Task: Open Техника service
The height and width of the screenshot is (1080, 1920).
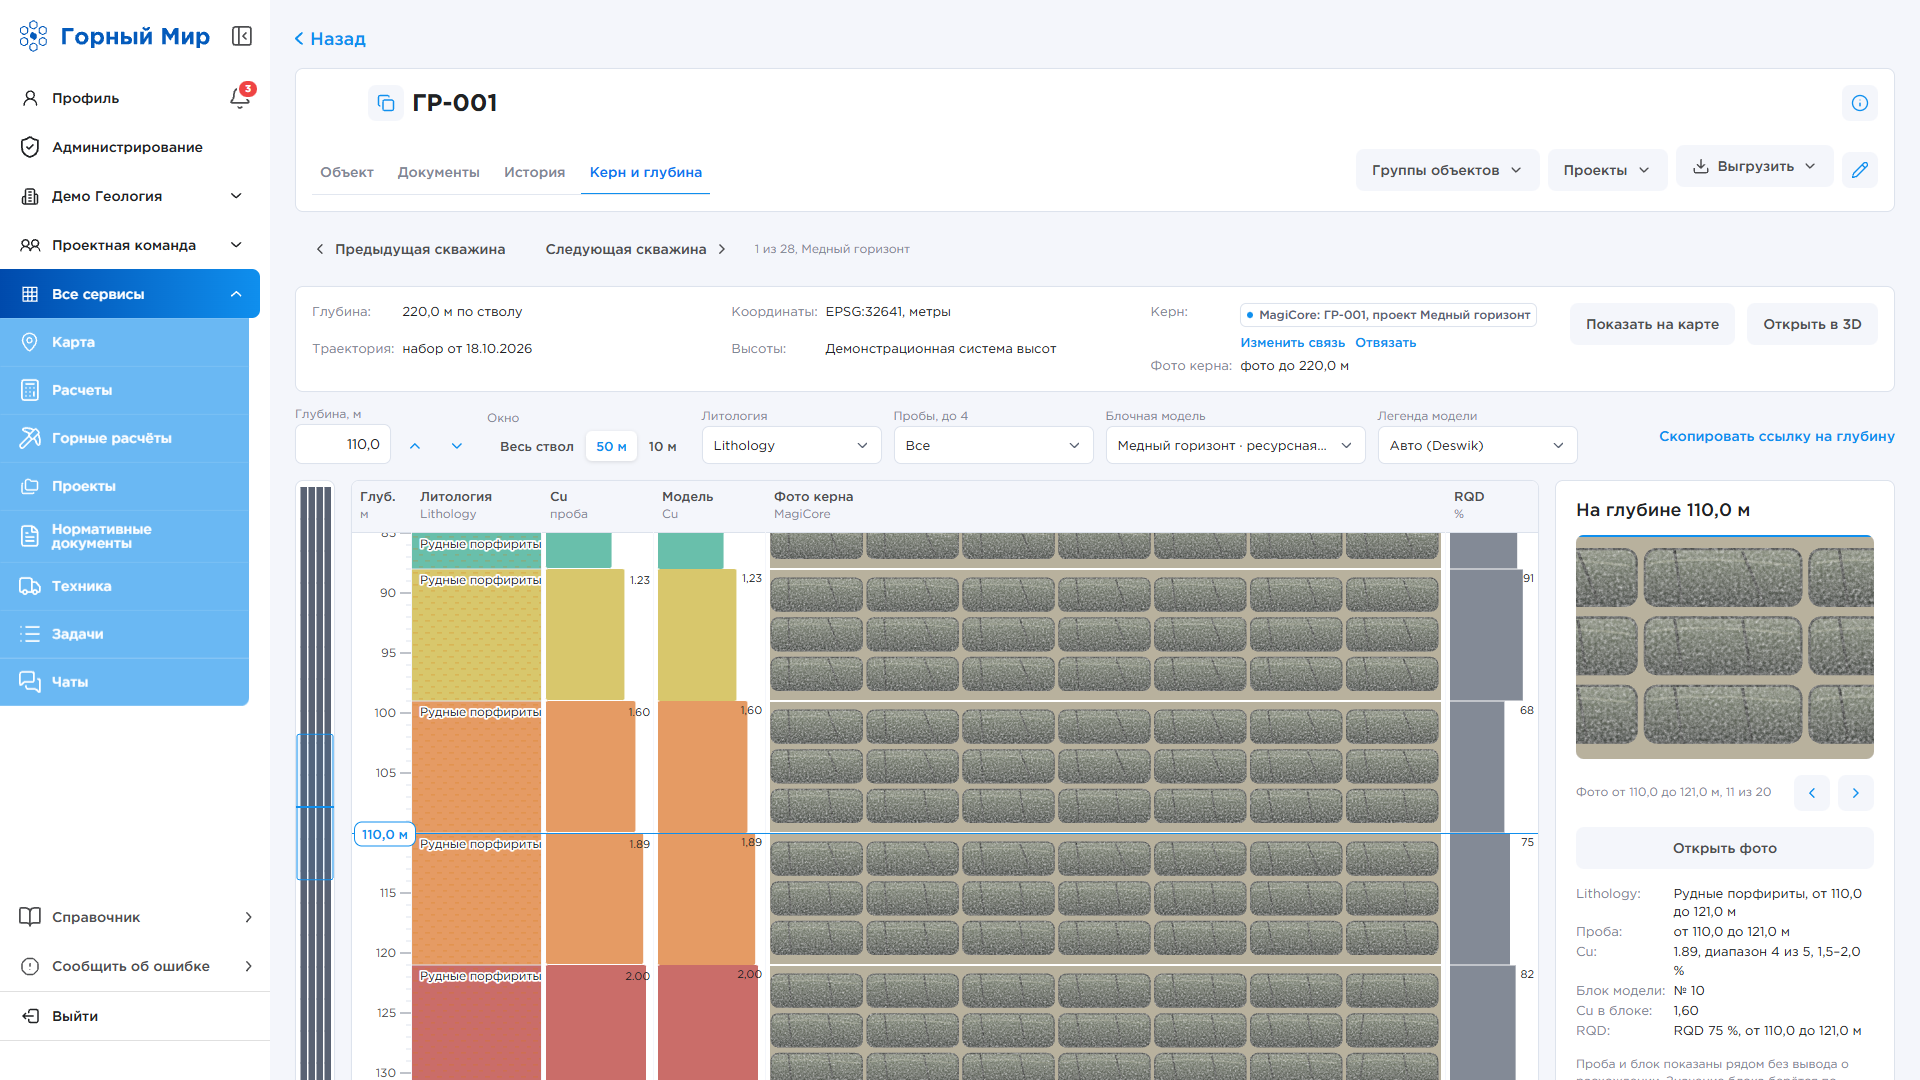Action: point(124,586)
